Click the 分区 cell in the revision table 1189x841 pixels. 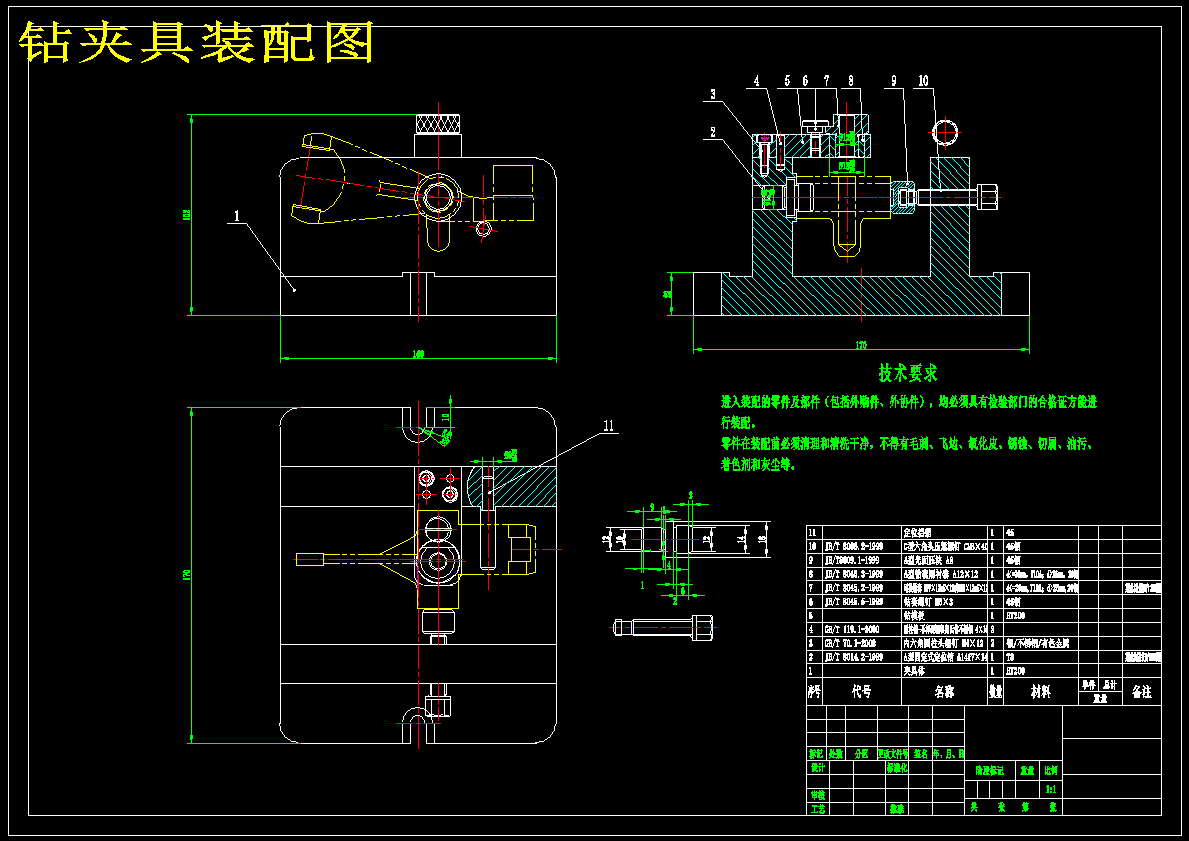861,754
